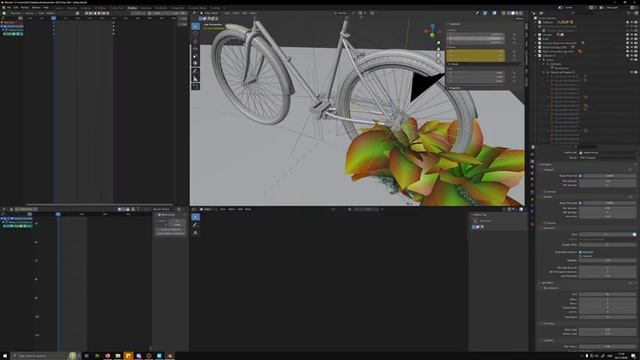This screenshot has width=640, height=360.
Task: Collapse the Clamping subpanel
Action: (x=548, y=324)
